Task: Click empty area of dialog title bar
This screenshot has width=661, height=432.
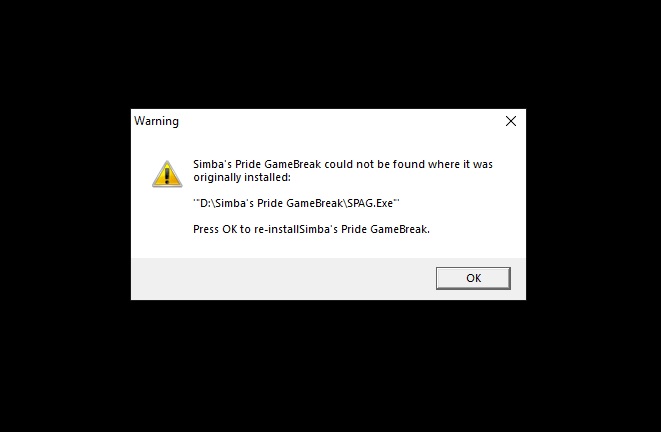Action: point(337,121)
